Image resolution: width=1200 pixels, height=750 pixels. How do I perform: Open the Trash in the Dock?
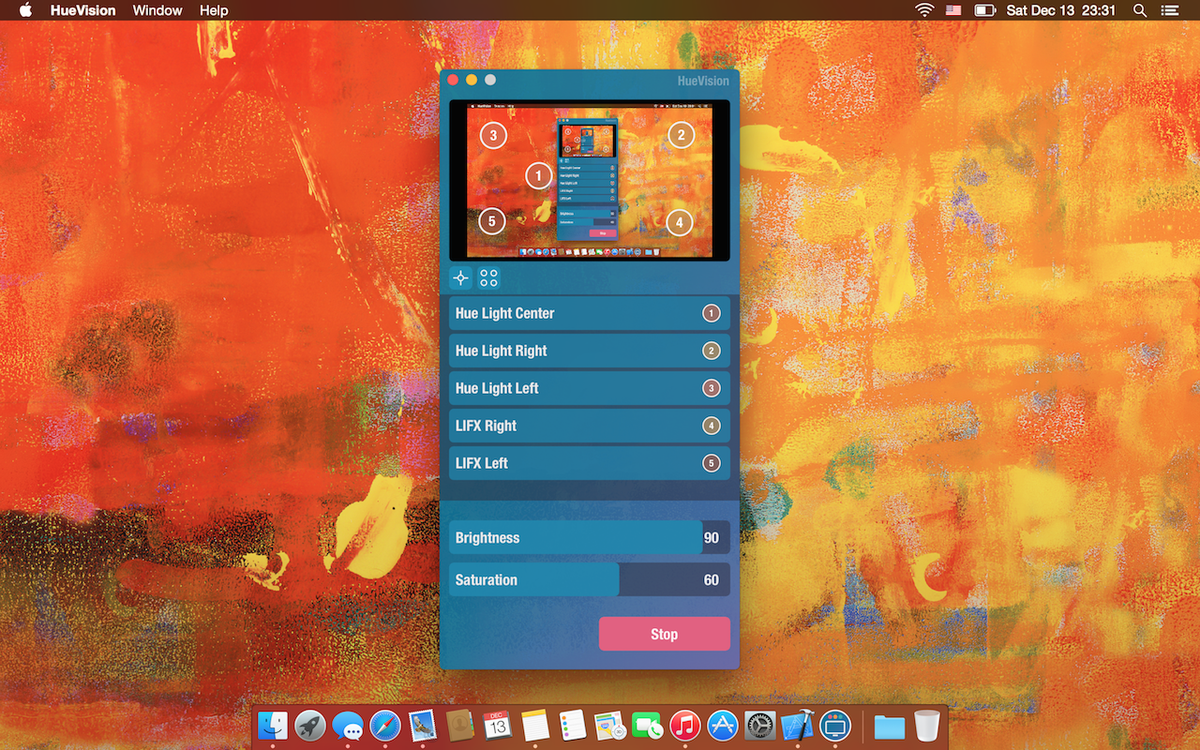927,725
